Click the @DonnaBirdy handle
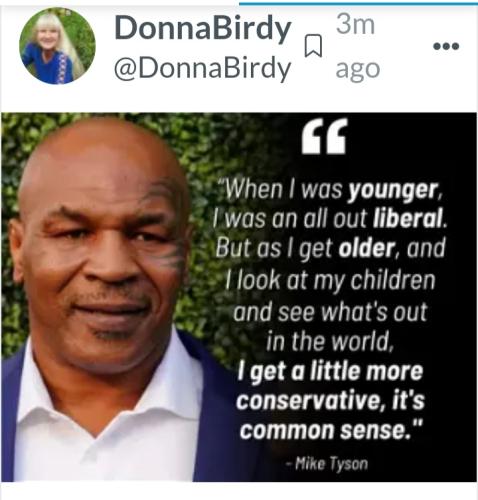This screenshot has width=478, height=500. (203, 68)
